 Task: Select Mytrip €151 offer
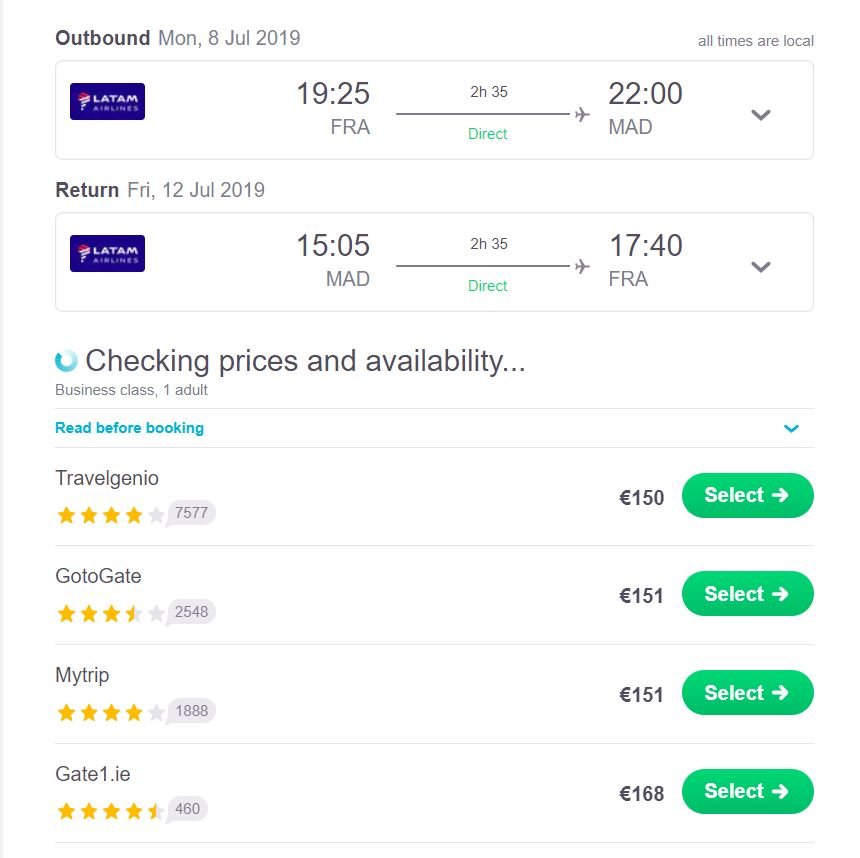coord(747,692)
